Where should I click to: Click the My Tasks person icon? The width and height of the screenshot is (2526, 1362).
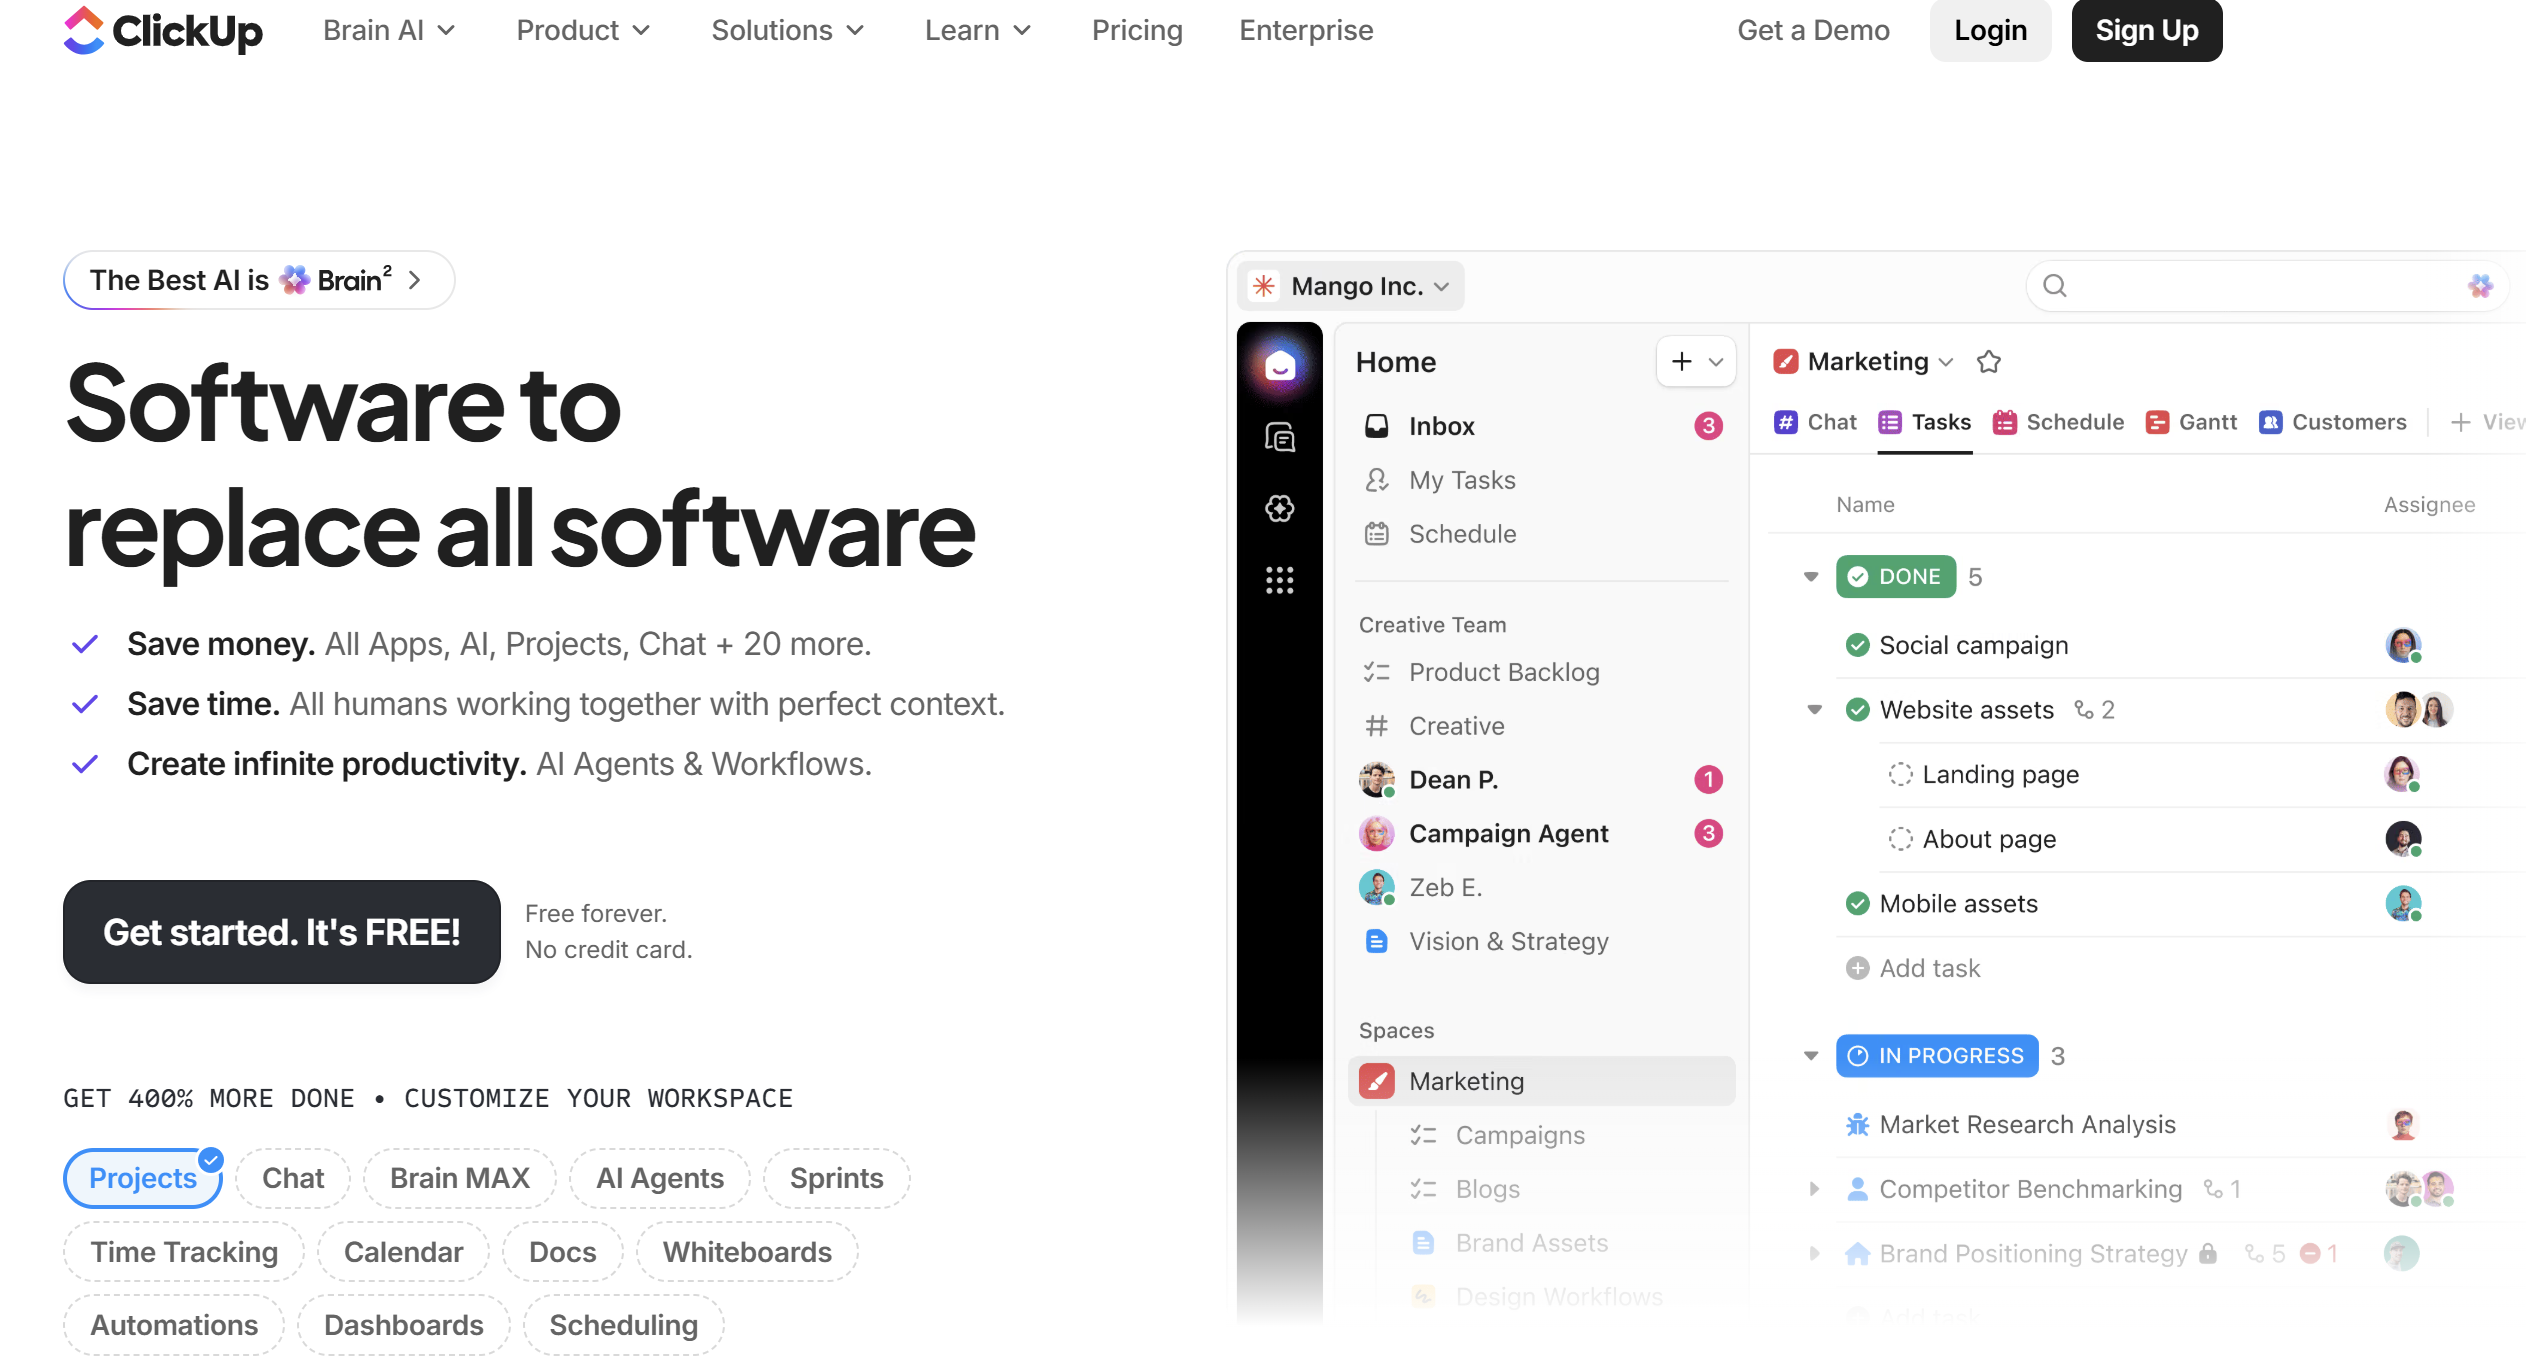click(x=1377, y=480)
